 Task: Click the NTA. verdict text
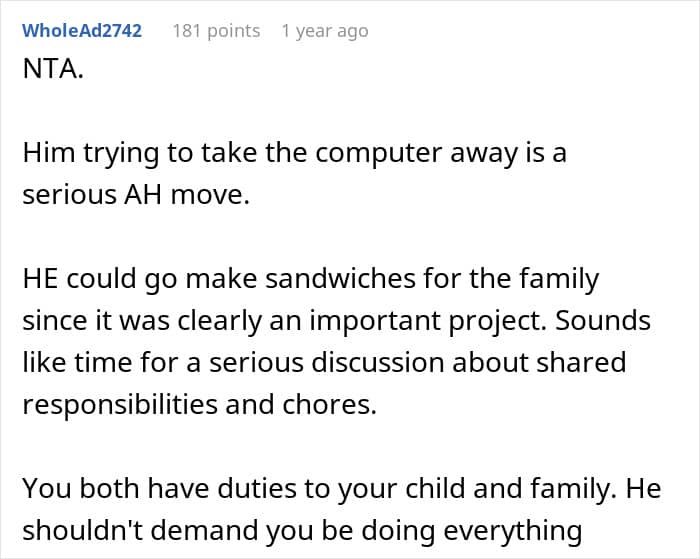click(x=53, y=69)
